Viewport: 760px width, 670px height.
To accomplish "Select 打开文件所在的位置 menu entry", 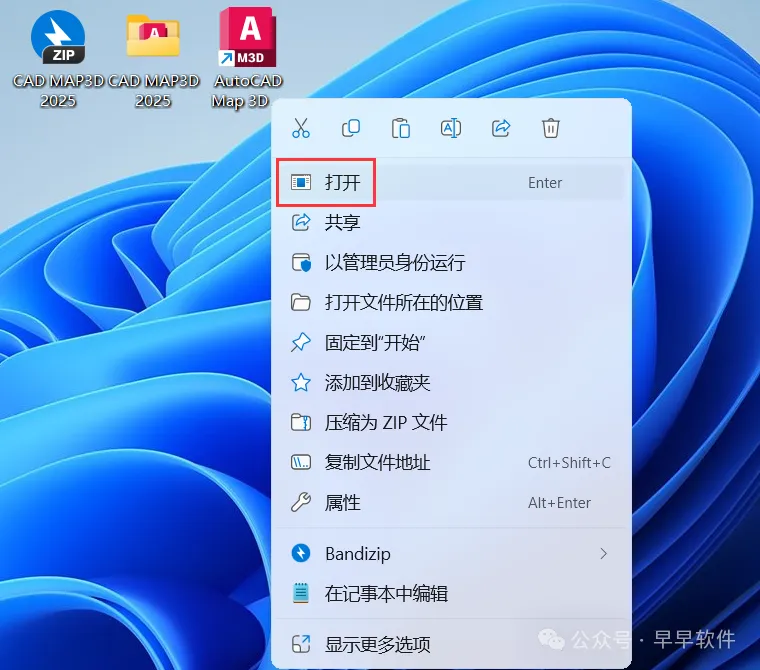I will (451, 303).
